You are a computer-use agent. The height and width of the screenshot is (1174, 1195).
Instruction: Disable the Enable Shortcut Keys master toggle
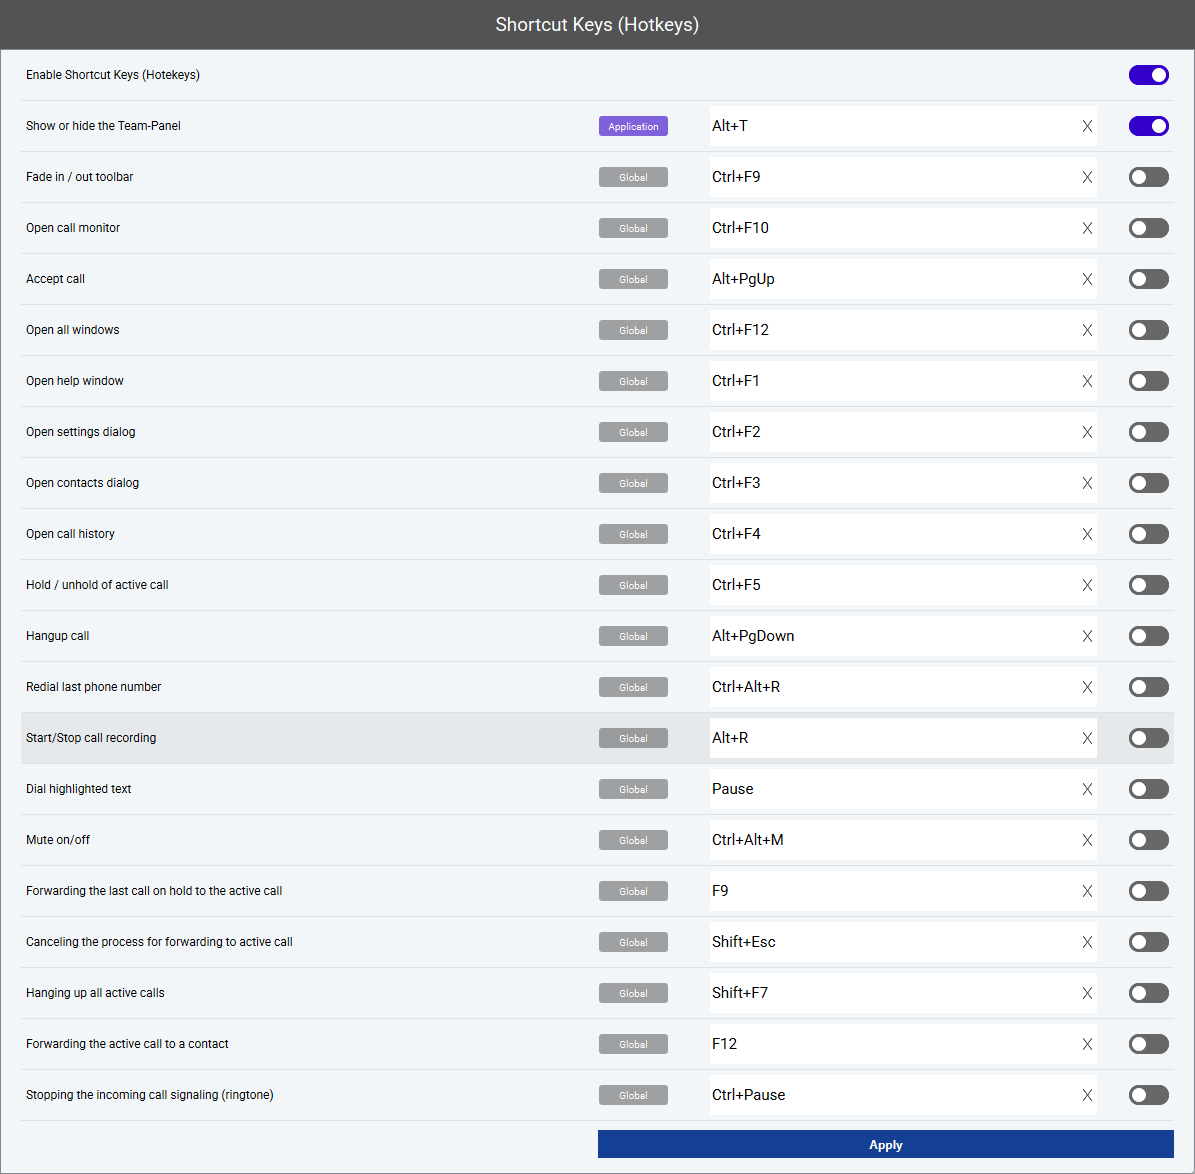pyautogui.click(x=1148, y=75)
